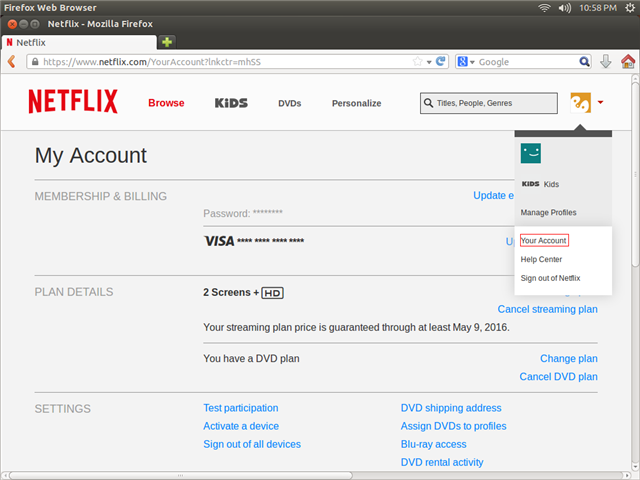Choose Manage Profiles from dropdown
This screenshot has height=480, width=640.
(548, 212)
